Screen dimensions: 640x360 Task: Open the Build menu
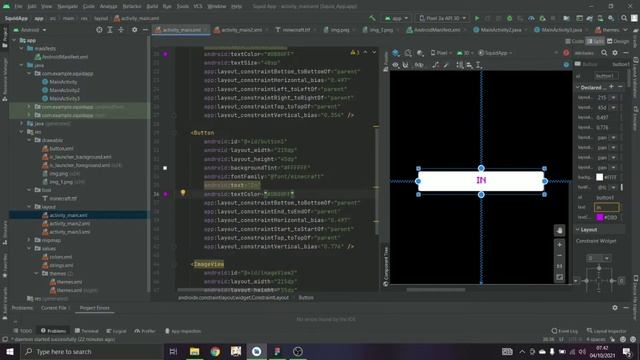coord(152,6)
